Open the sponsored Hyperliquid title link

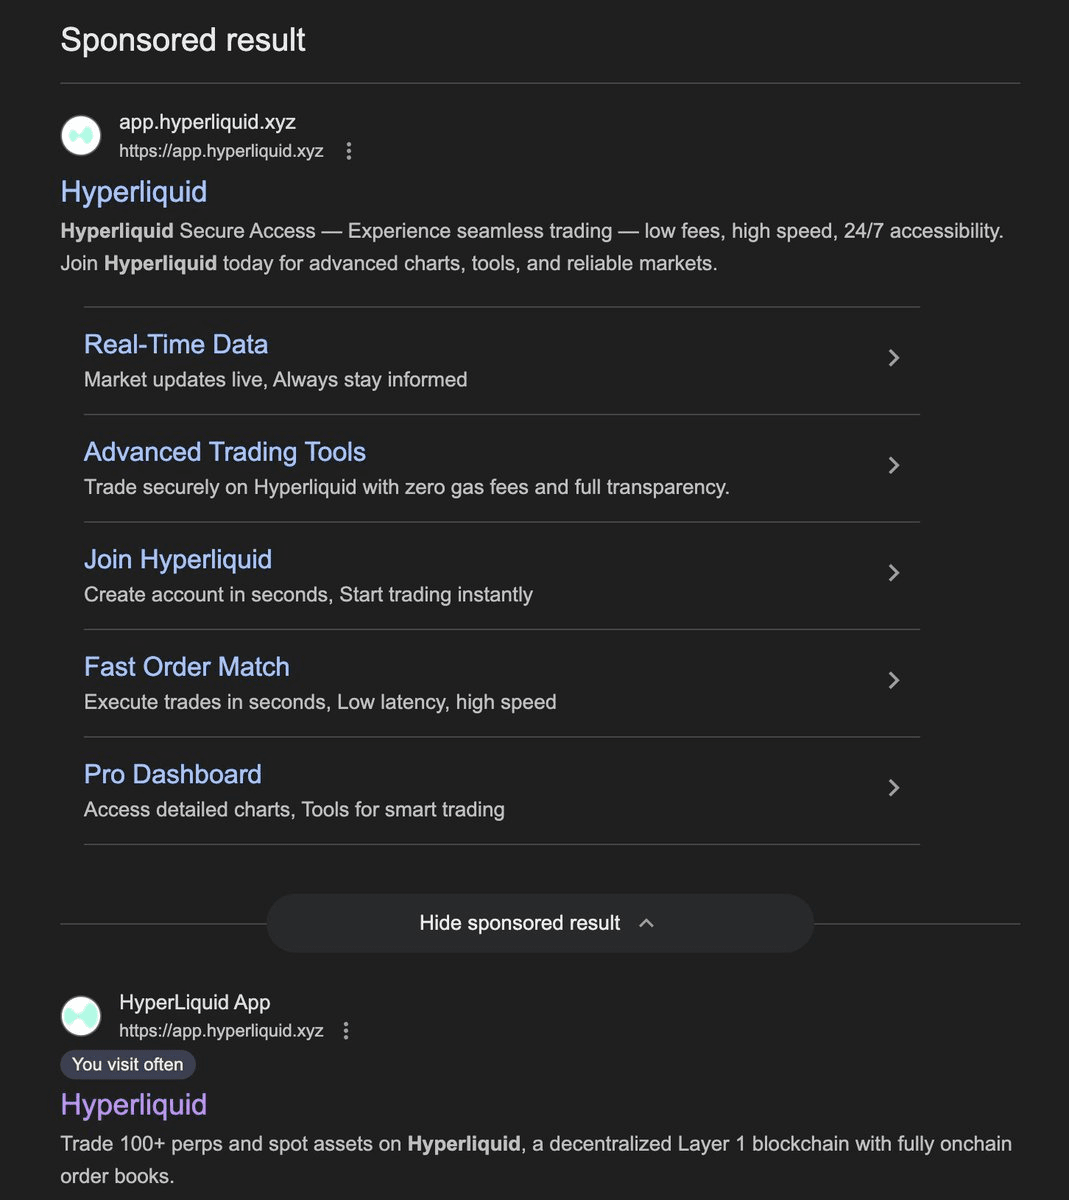134,192
